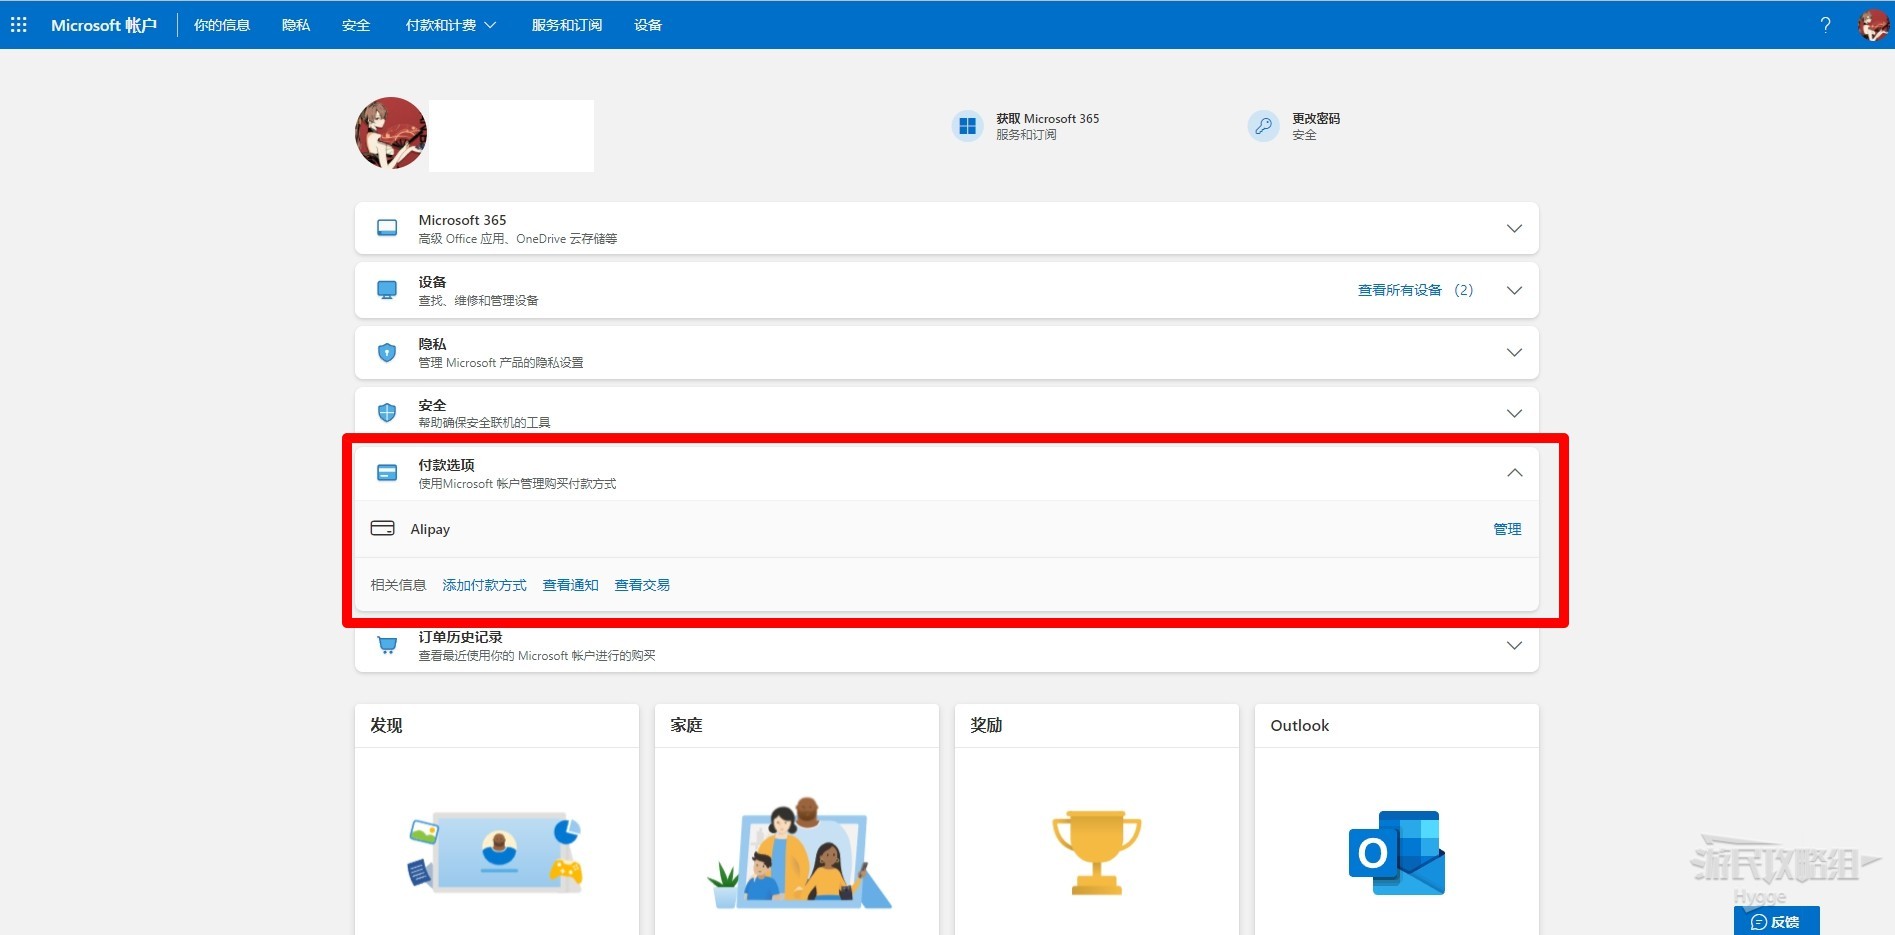Image resolution: width=1895 pixels, height=935 pixels.
Task: Expand the 安全 section chevron
Action: (1514, 413)
